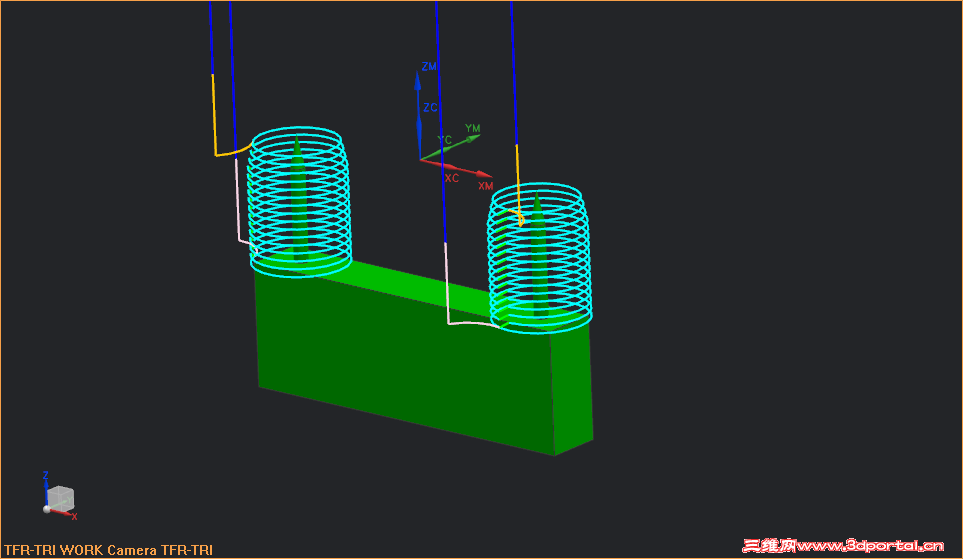963x559 pixels.
Task: Click the TFR-TRI WORK Camera view label
Action: [108, 550]
